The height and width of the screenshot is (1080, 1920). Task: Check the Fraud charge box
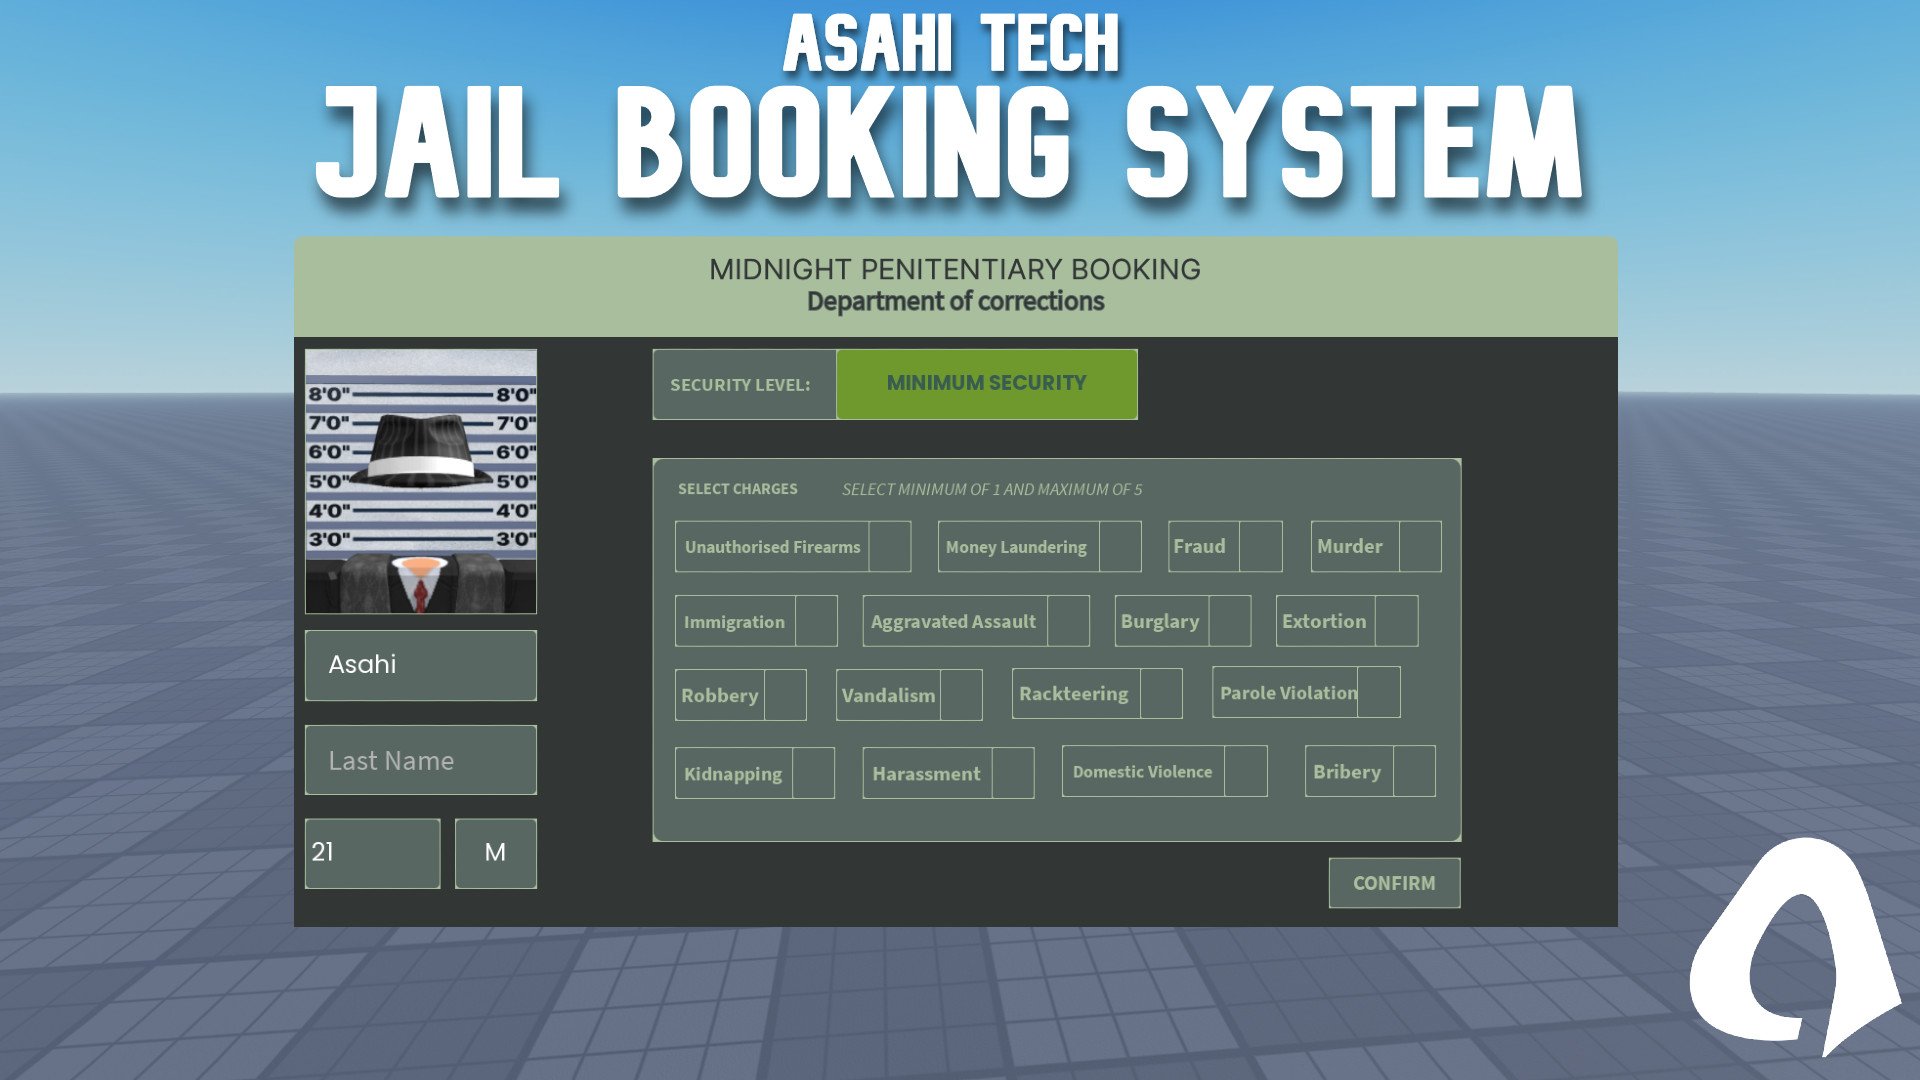[x=1260, y=546]
